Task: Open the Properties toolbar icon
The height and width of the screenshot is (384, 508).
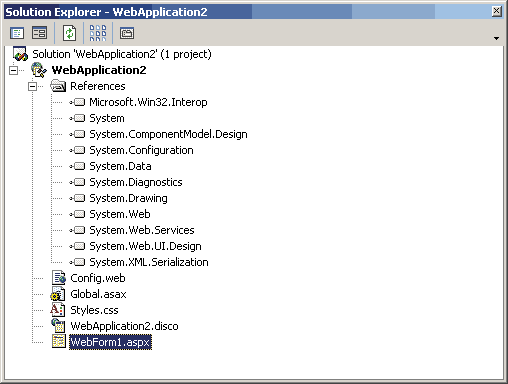Action: pos(127,33)
